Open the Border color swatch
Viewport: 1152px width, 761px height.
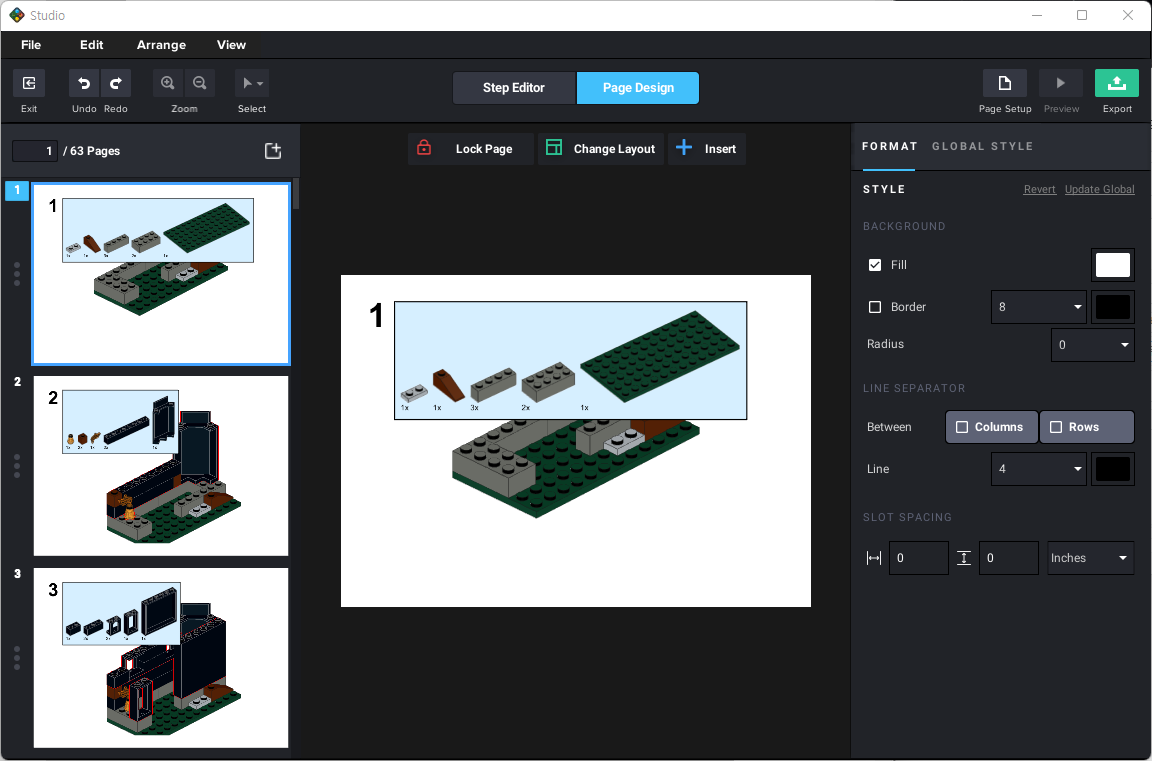click(x=1112, y=307)
